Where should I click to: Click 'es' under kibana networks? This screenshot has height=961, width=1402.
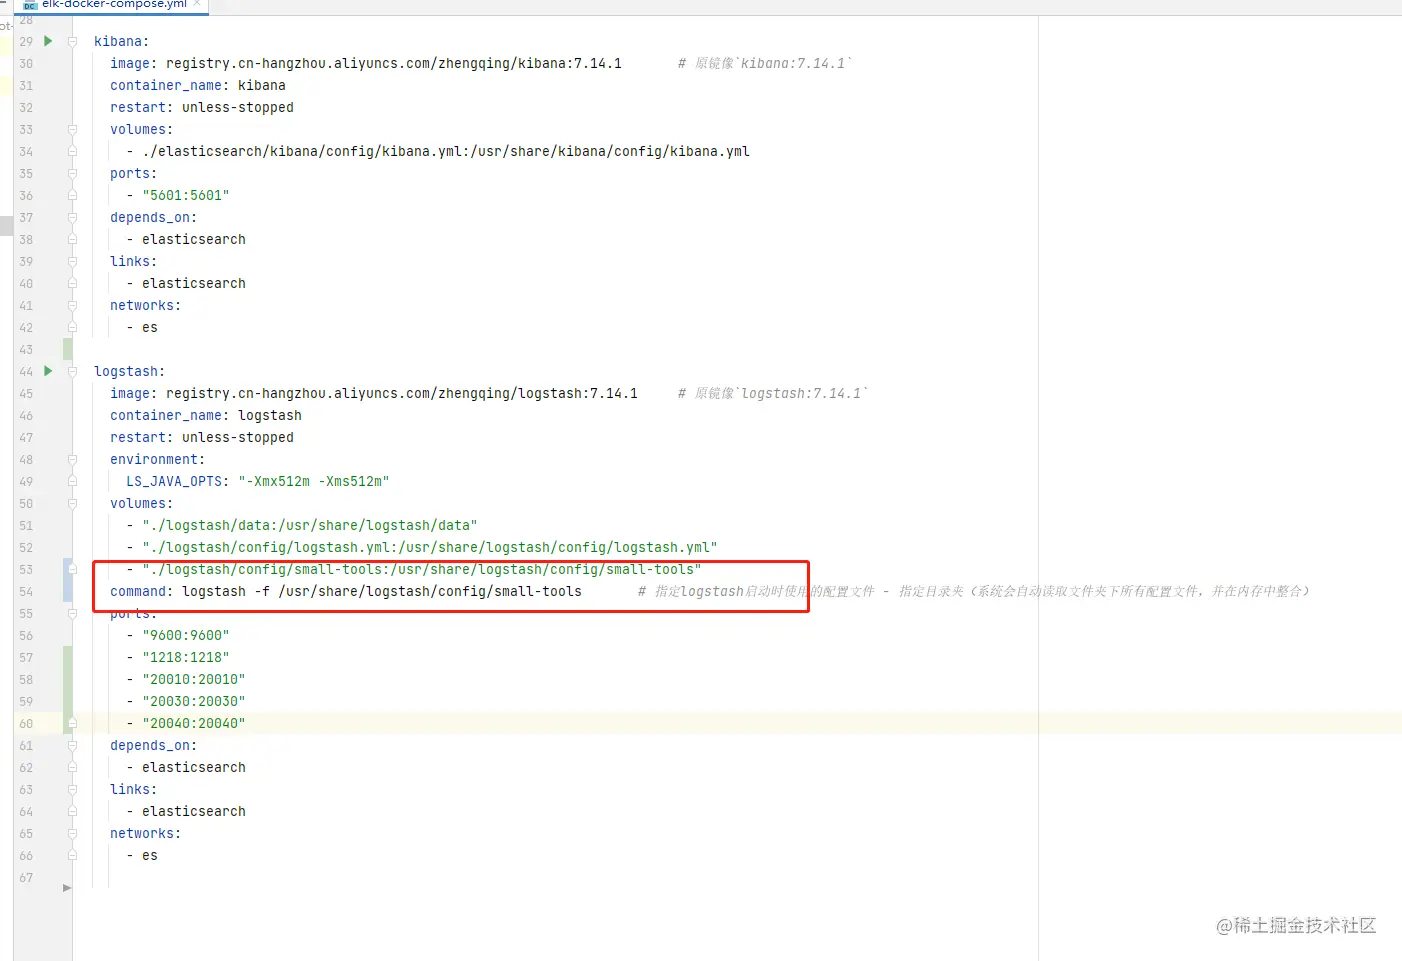point(150,327)
